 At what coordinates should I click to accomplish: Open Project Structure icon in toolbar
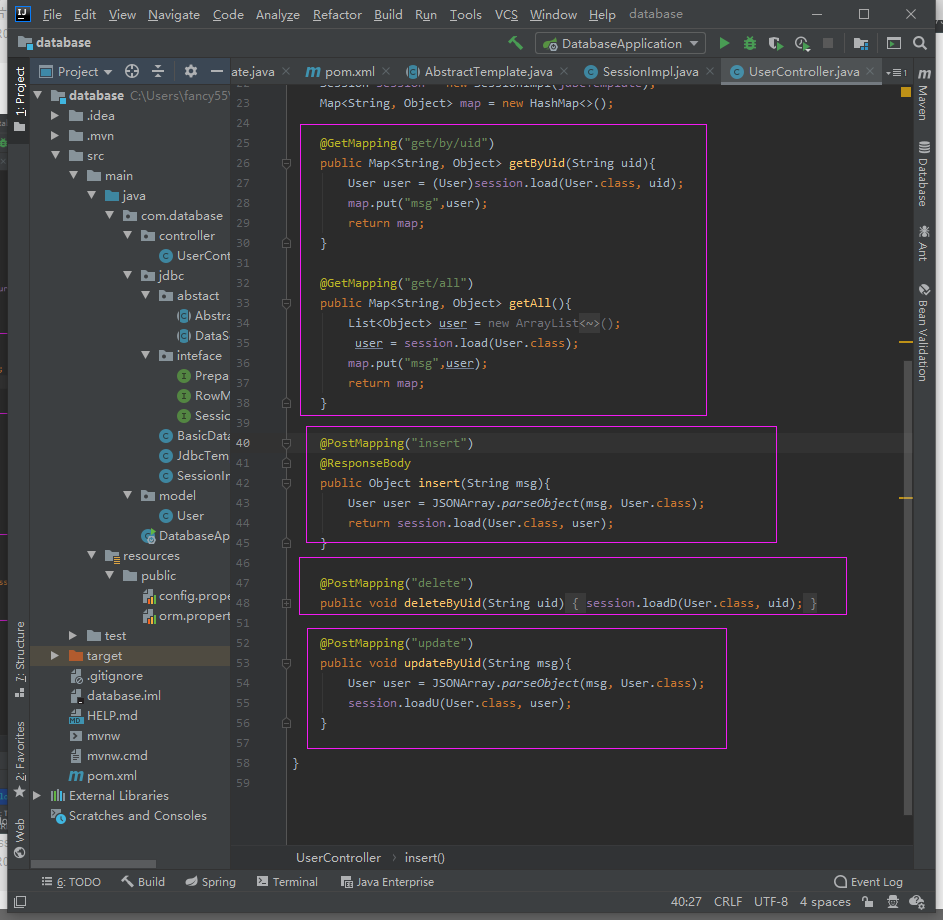861,43
